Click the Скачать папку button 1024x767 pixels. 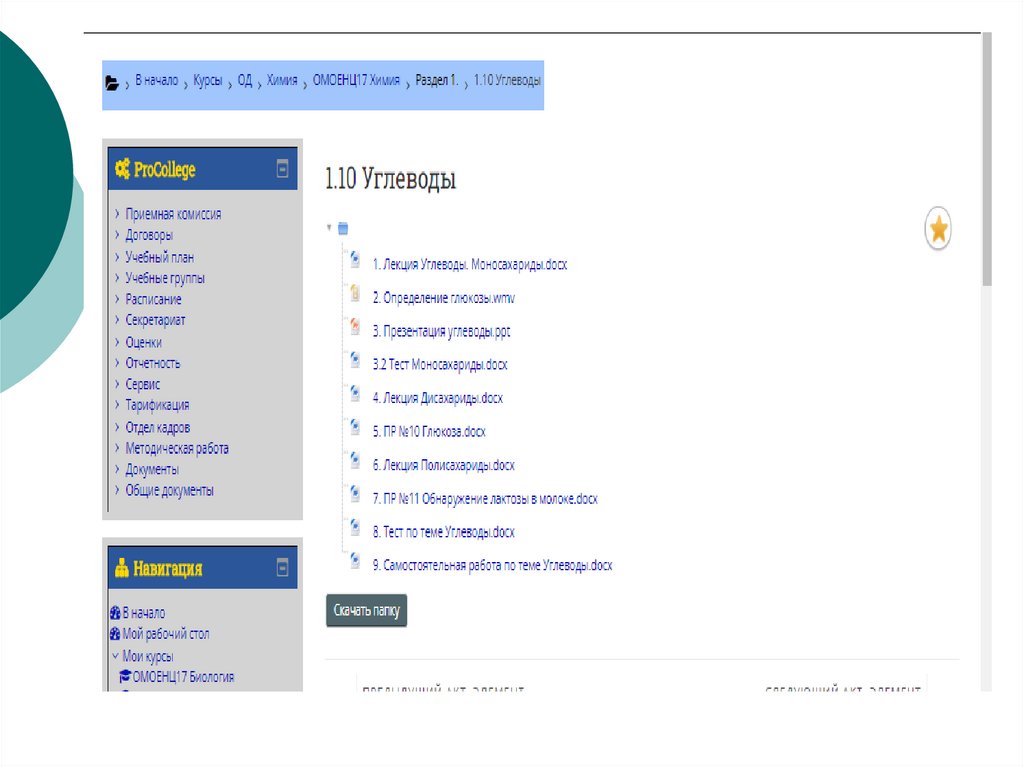tap(366, 610)
